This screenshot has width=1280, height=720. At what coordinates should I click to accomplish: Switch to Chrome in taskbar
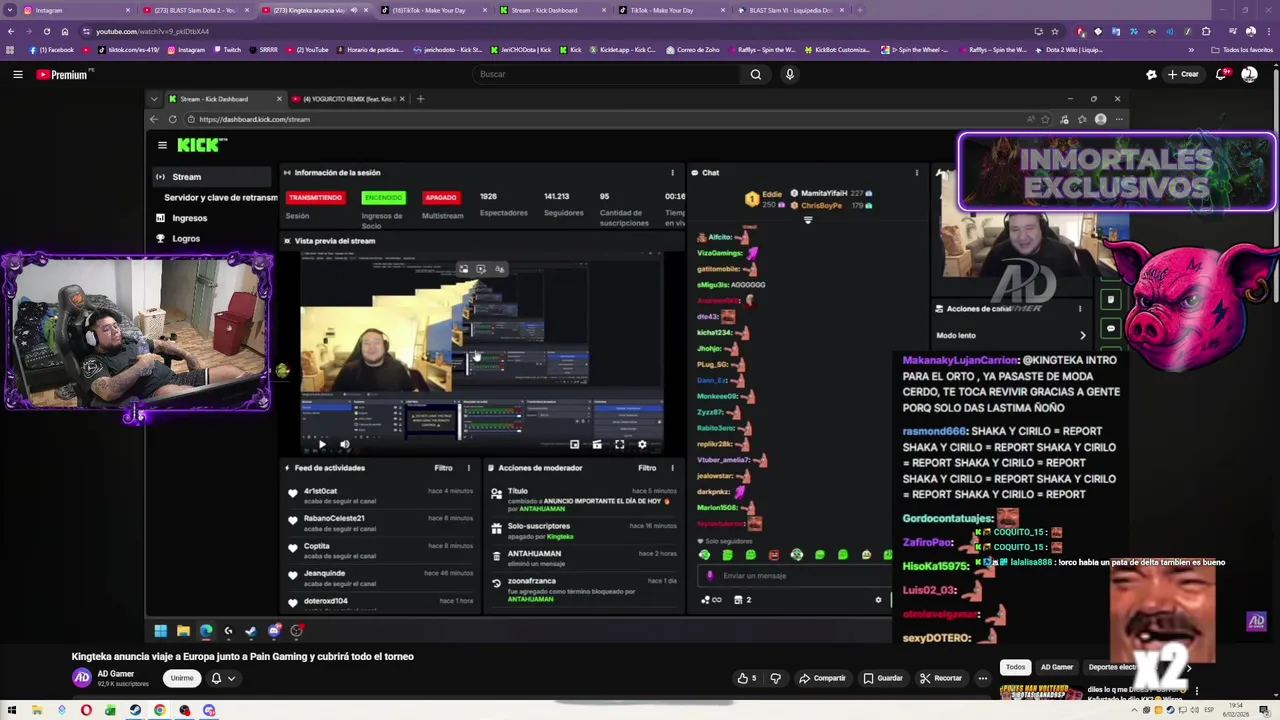click(x=160, y=711)
